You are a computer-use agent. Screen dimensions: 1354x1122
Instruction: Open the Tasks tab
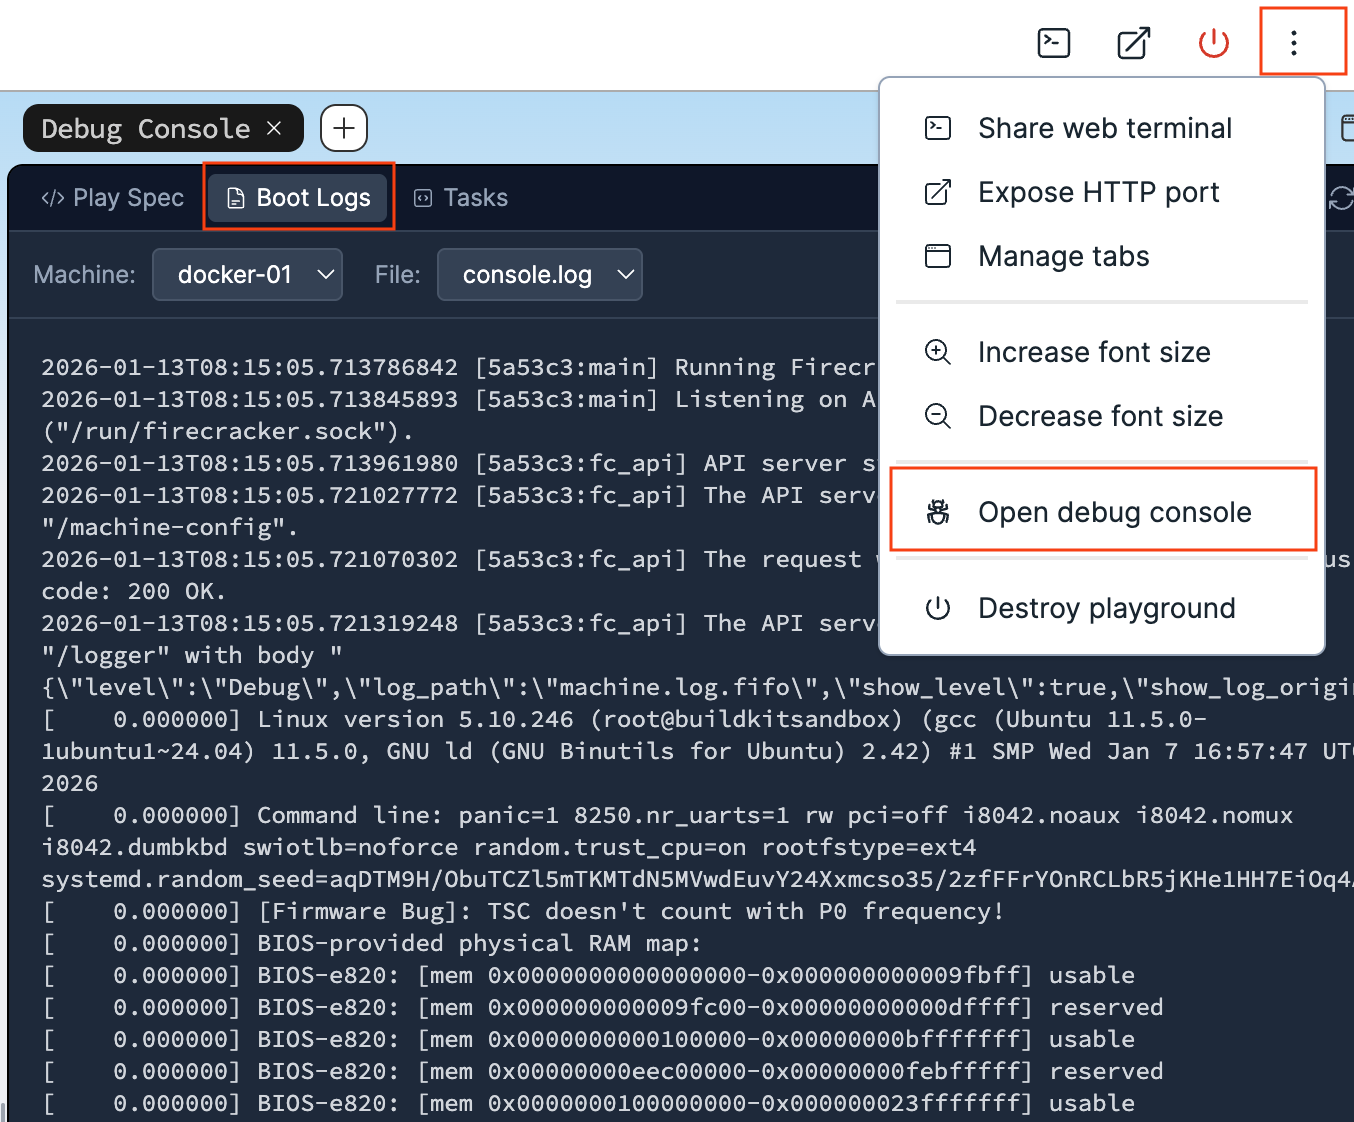[460, 197]
